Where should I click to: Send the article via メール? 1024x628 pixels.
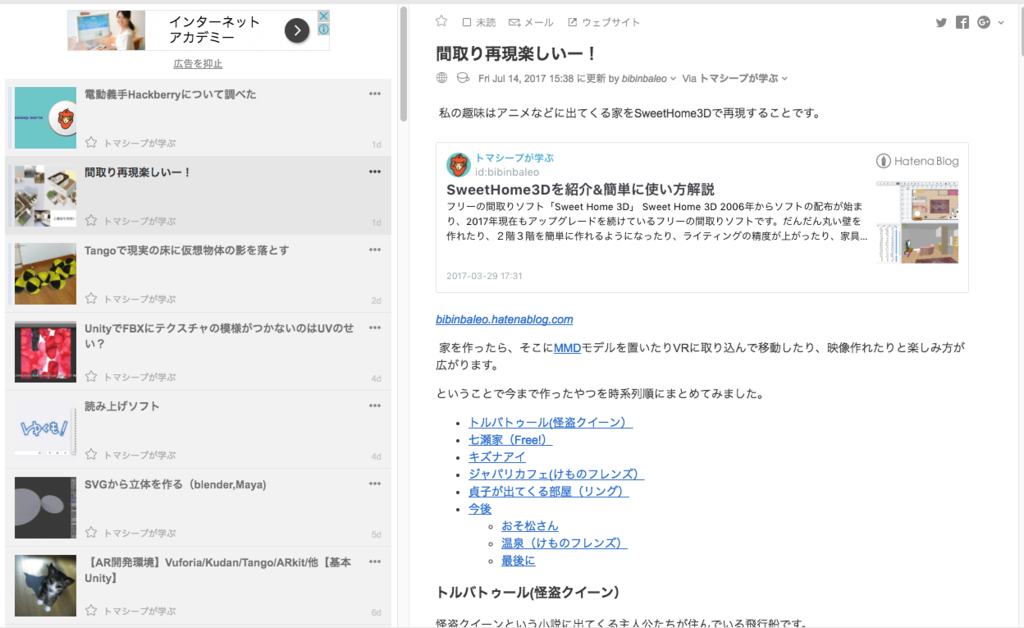click(x=531, y=22)
